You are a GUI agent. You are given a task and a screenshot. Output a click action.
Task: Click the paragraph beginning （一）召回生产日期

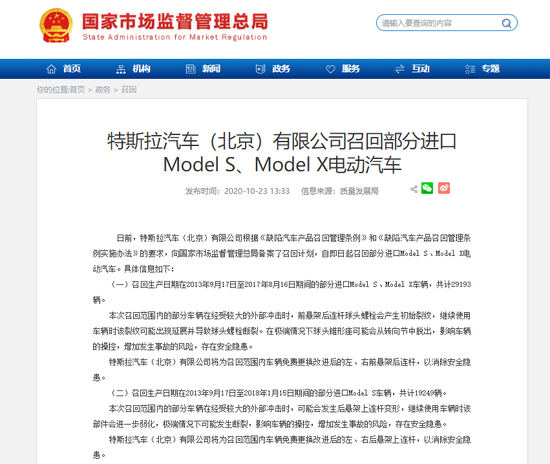tap(282, 292)
